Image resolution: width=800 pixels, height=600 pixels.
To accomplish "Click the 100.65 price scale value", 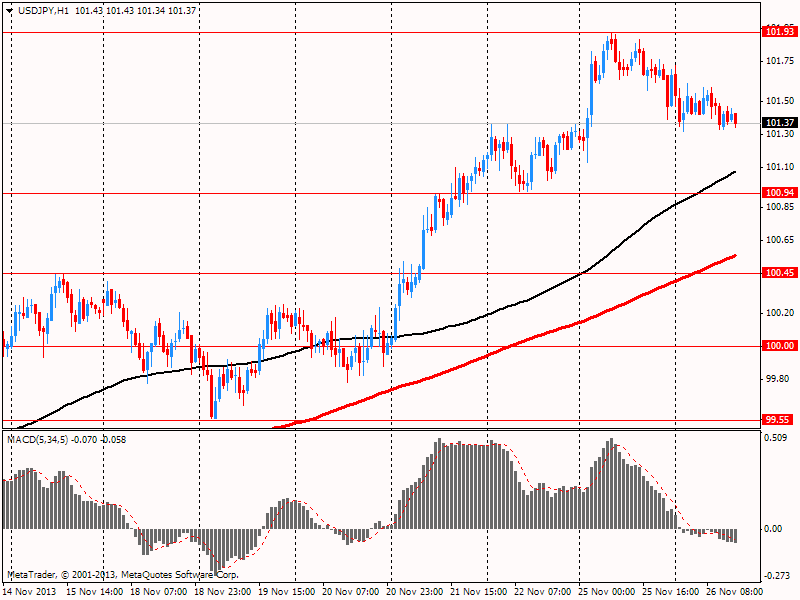I will [x=780, y=240].
